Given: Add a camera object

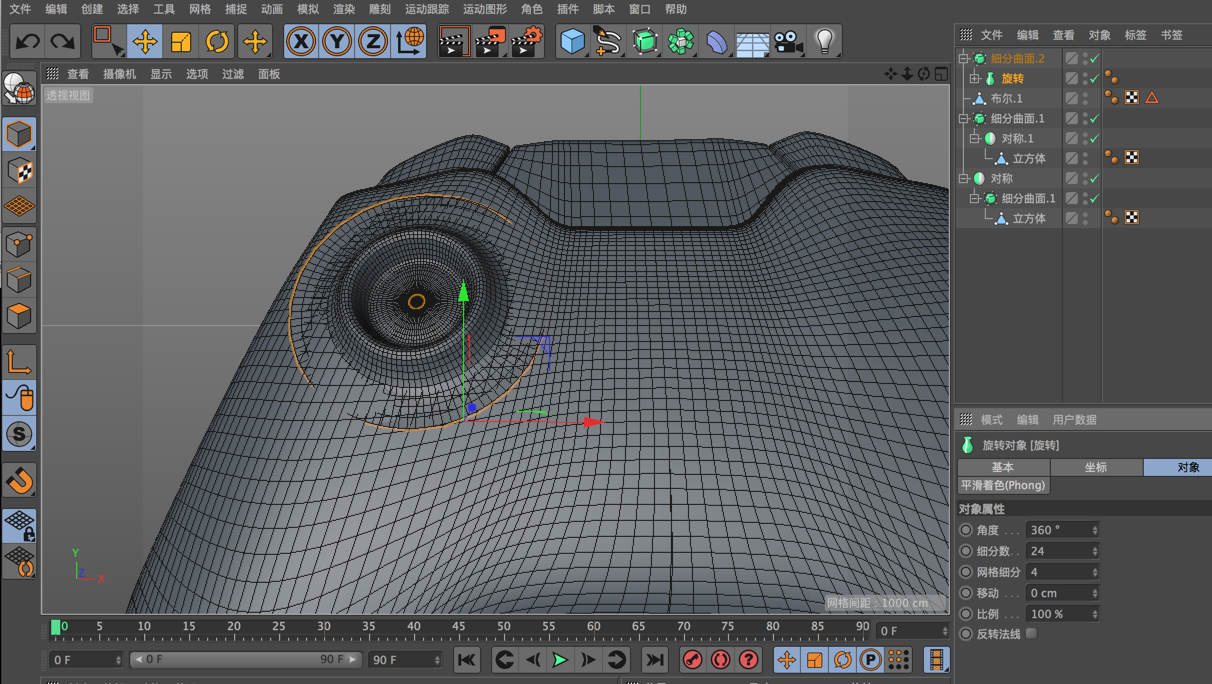Looking at the screenshot, I should [x=789, y=41].
